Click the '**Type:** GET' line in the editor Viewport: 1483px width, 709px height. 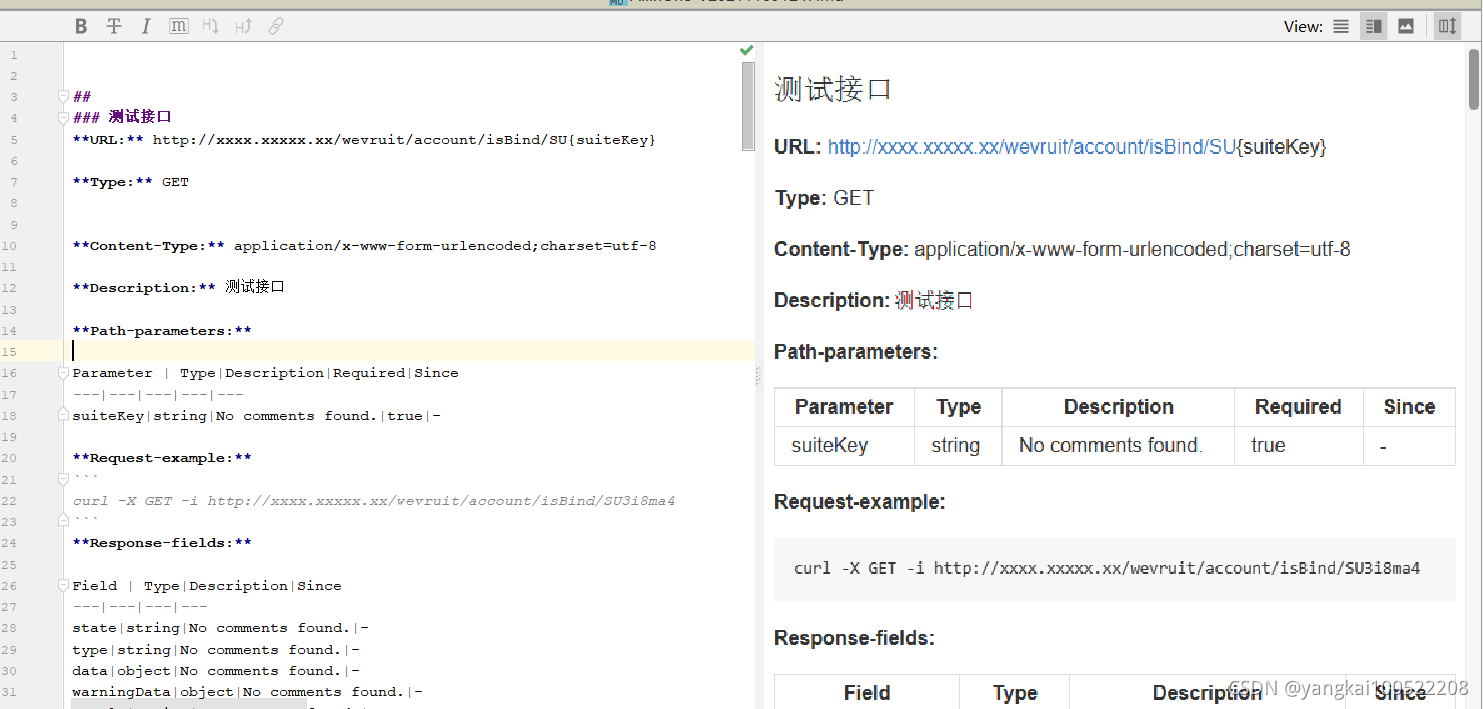click(131, 182)
